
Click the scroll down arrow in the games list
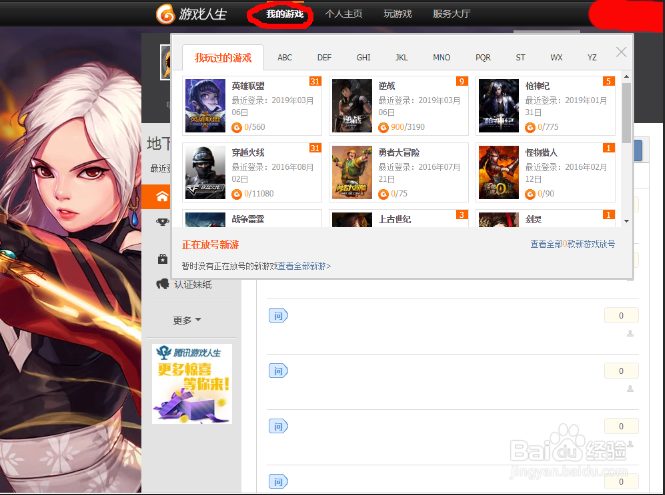click(626, 221)
